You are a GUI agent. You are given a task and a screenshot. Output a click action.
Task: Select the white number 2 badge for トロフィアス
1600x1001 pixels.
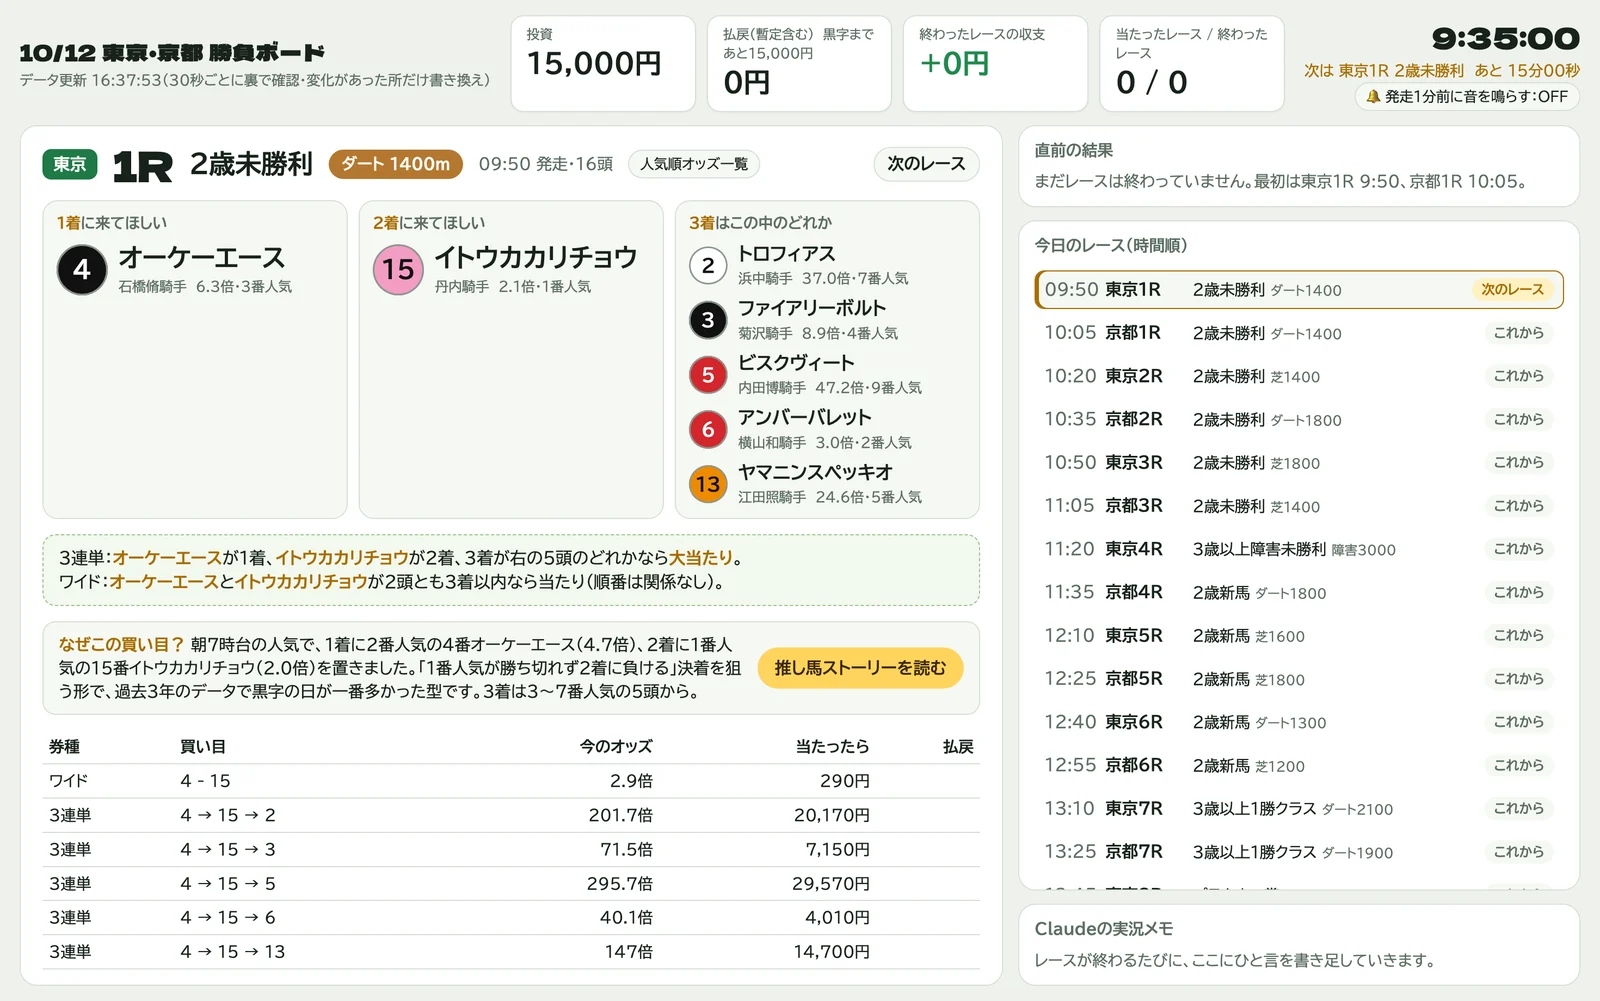[x=708, y=265]
